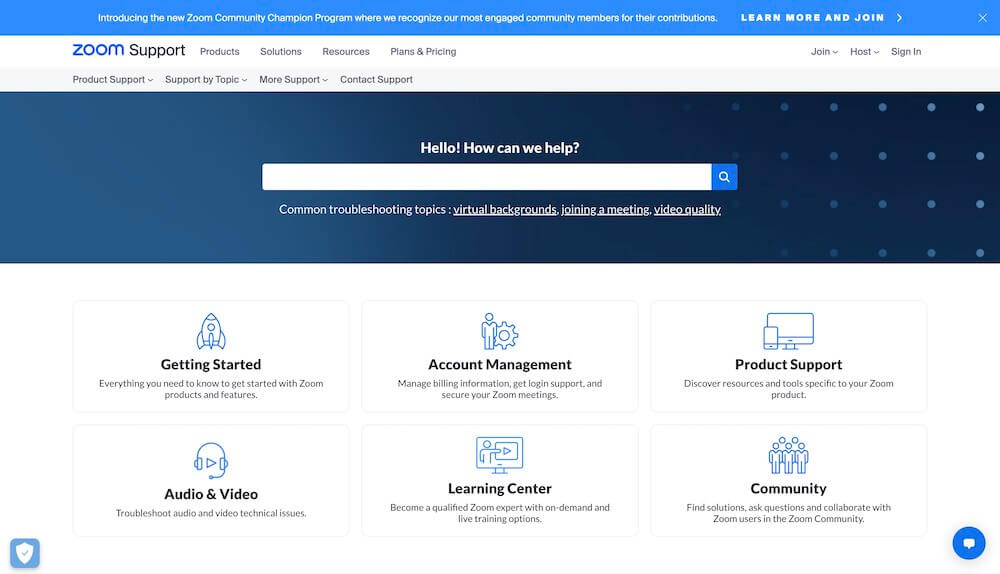Click Learn More and Join link
Screen dimensions: 1000x574
click(x=812, y=18)
